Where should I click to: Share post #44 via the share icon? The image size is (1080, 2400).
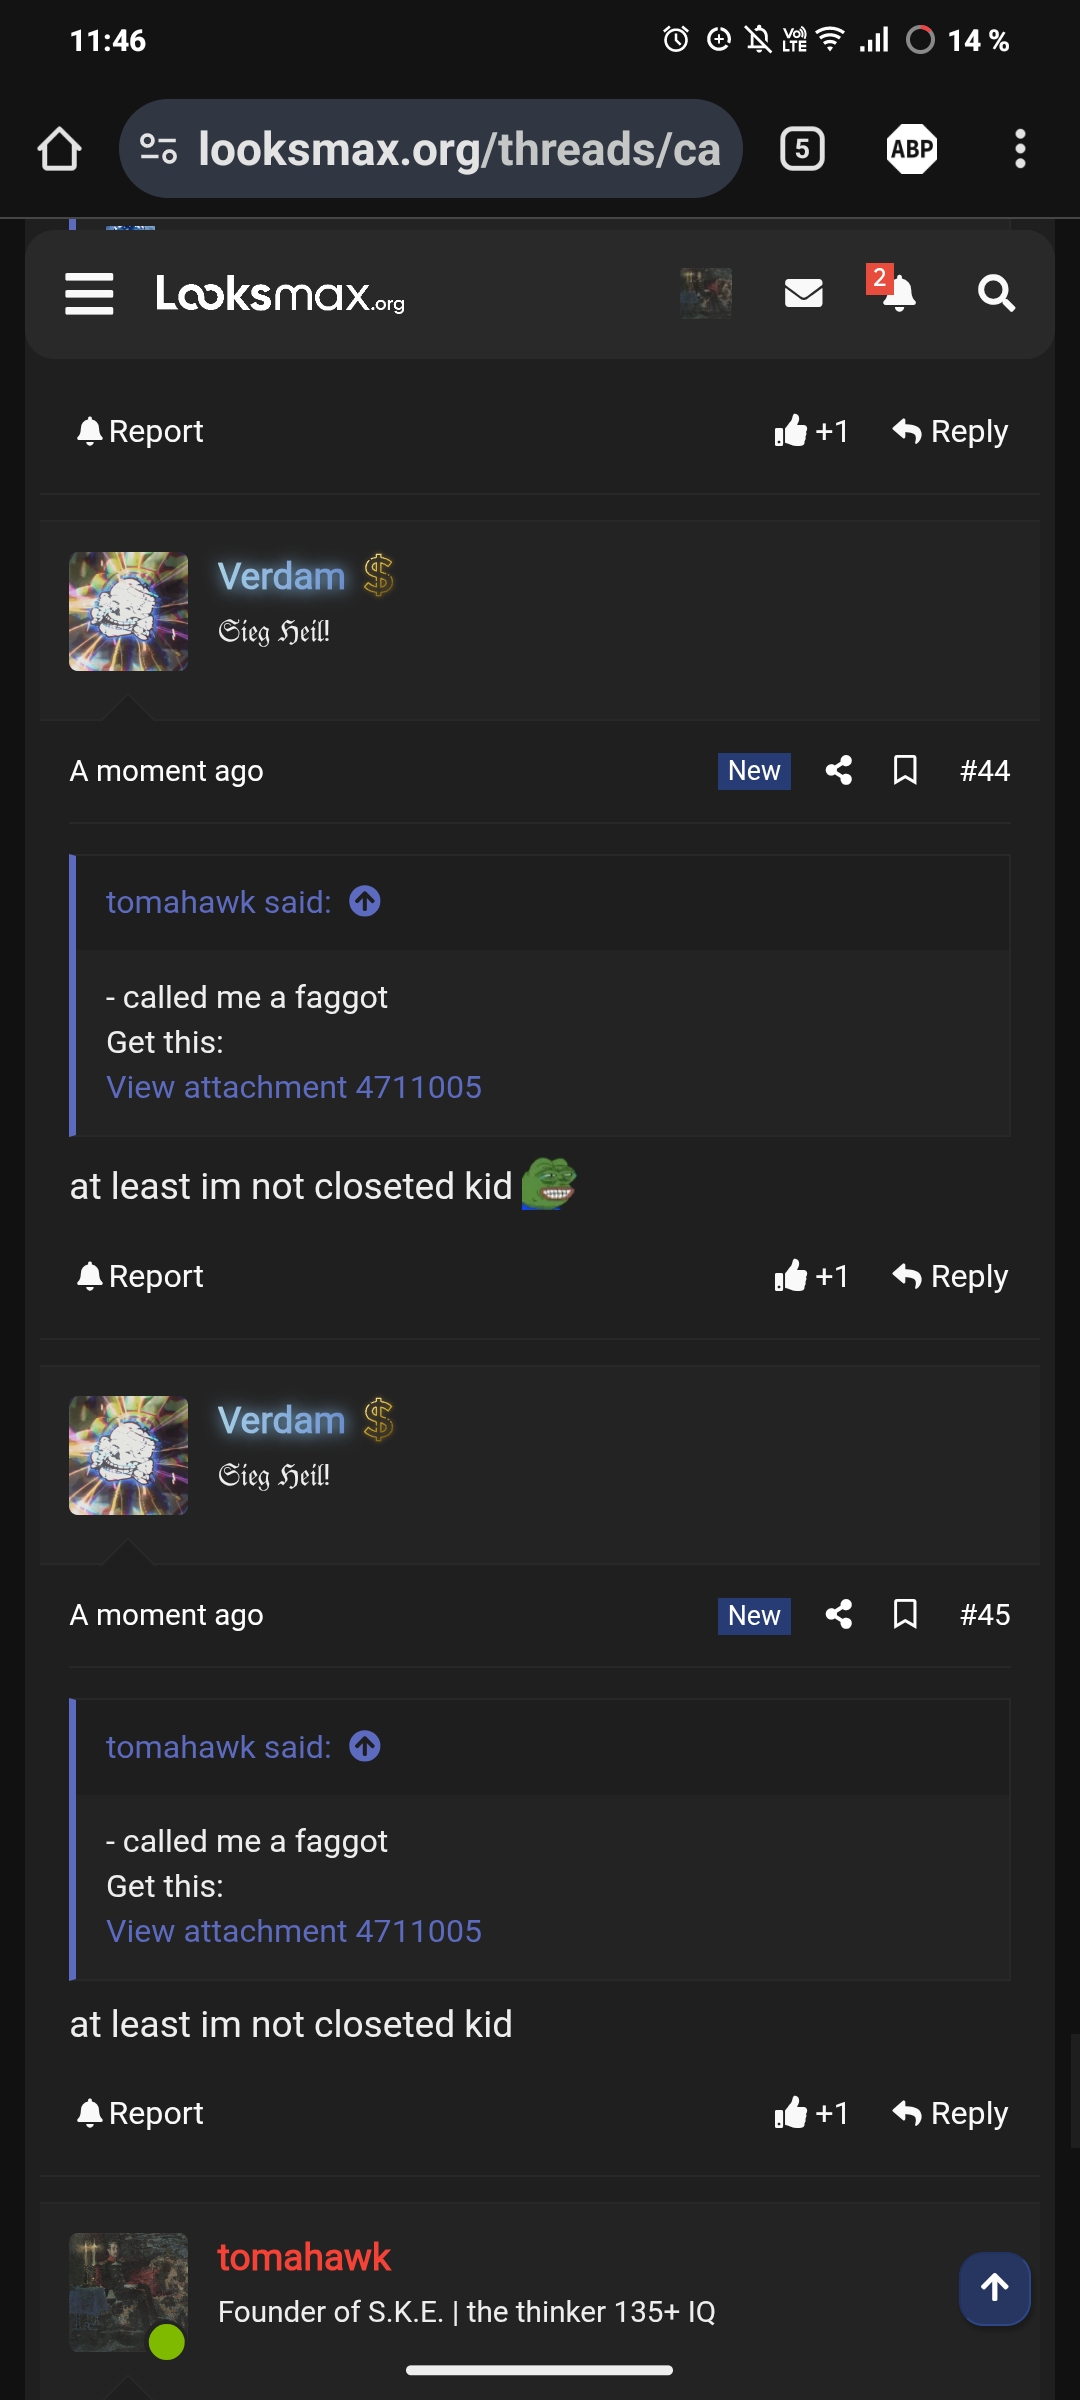point(838,771)
